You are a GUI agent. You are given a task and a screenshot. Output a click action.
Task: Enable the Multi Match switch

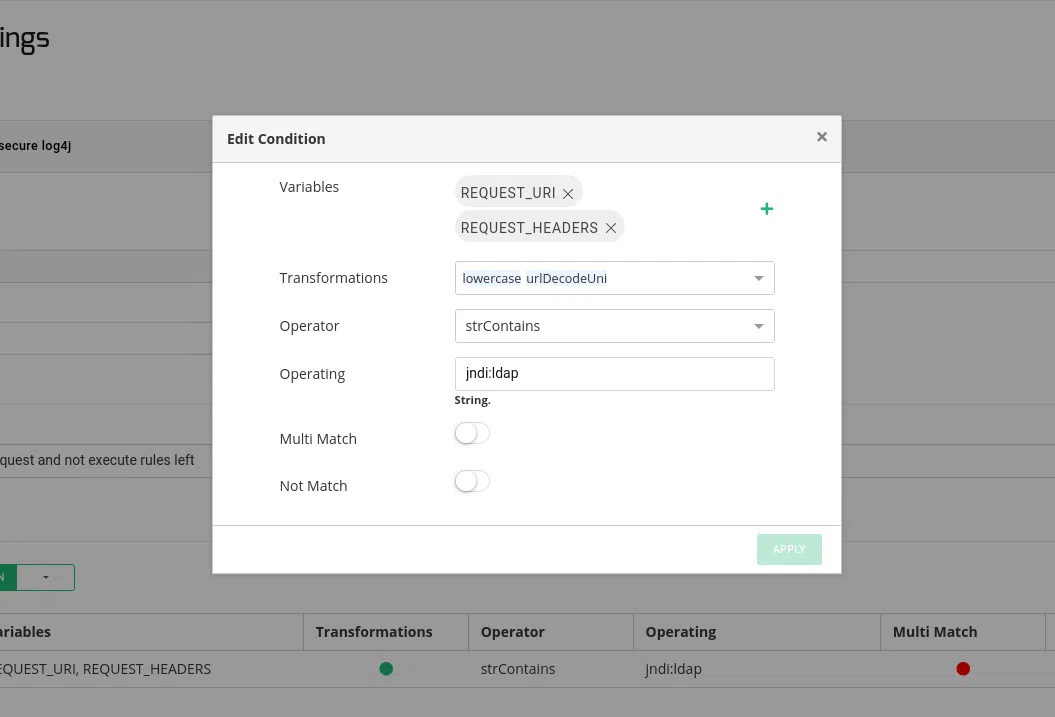472,434
